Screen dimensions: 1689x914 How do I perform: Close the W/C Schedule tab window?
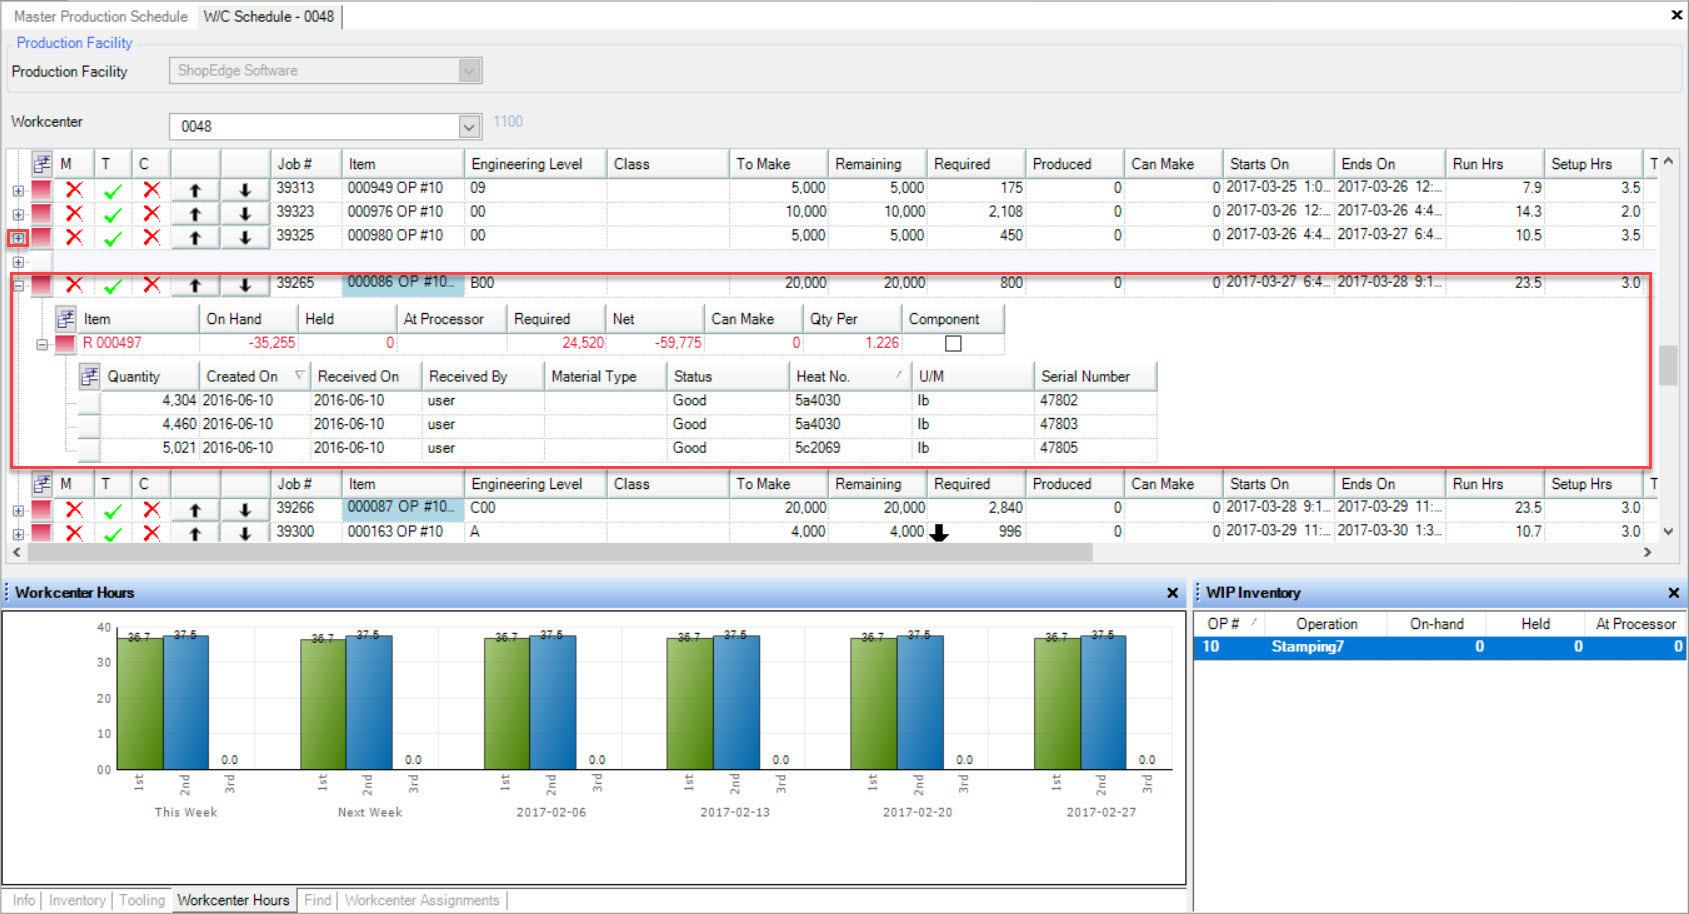click(x=1677, y=15)
